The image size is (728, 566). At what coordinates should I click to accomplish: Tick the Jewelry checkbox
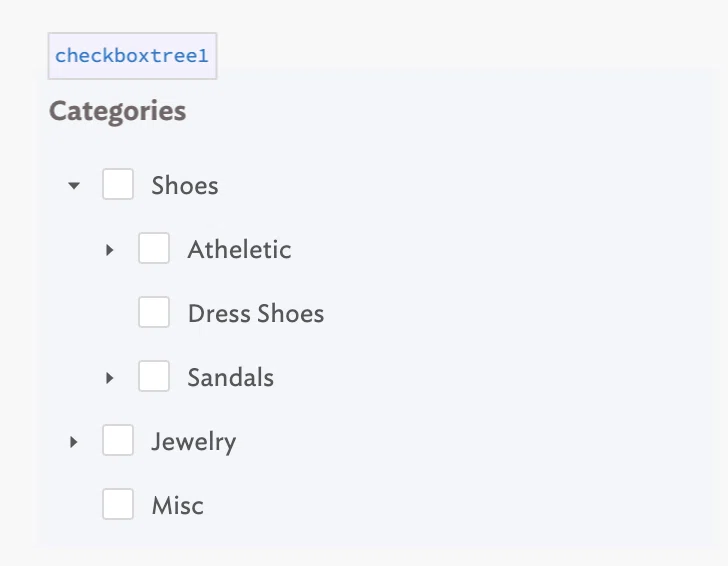tap(118, 440)
